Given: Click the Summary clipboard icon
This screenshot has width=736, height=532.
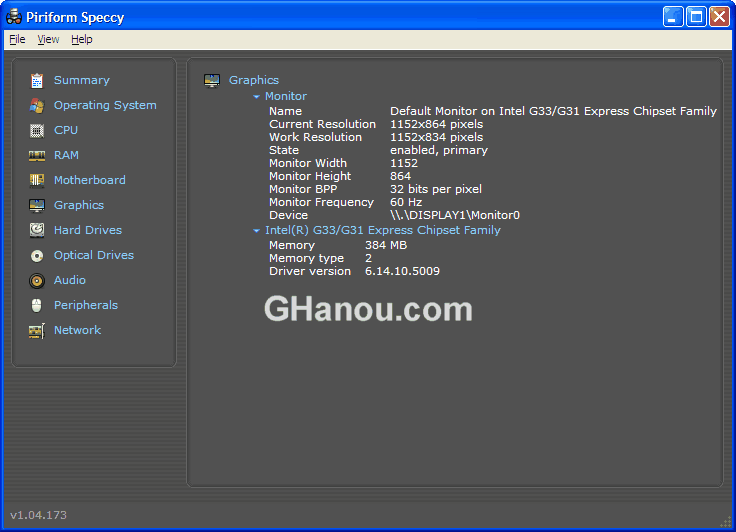Looking at the screenshot, I should point(37,81).
